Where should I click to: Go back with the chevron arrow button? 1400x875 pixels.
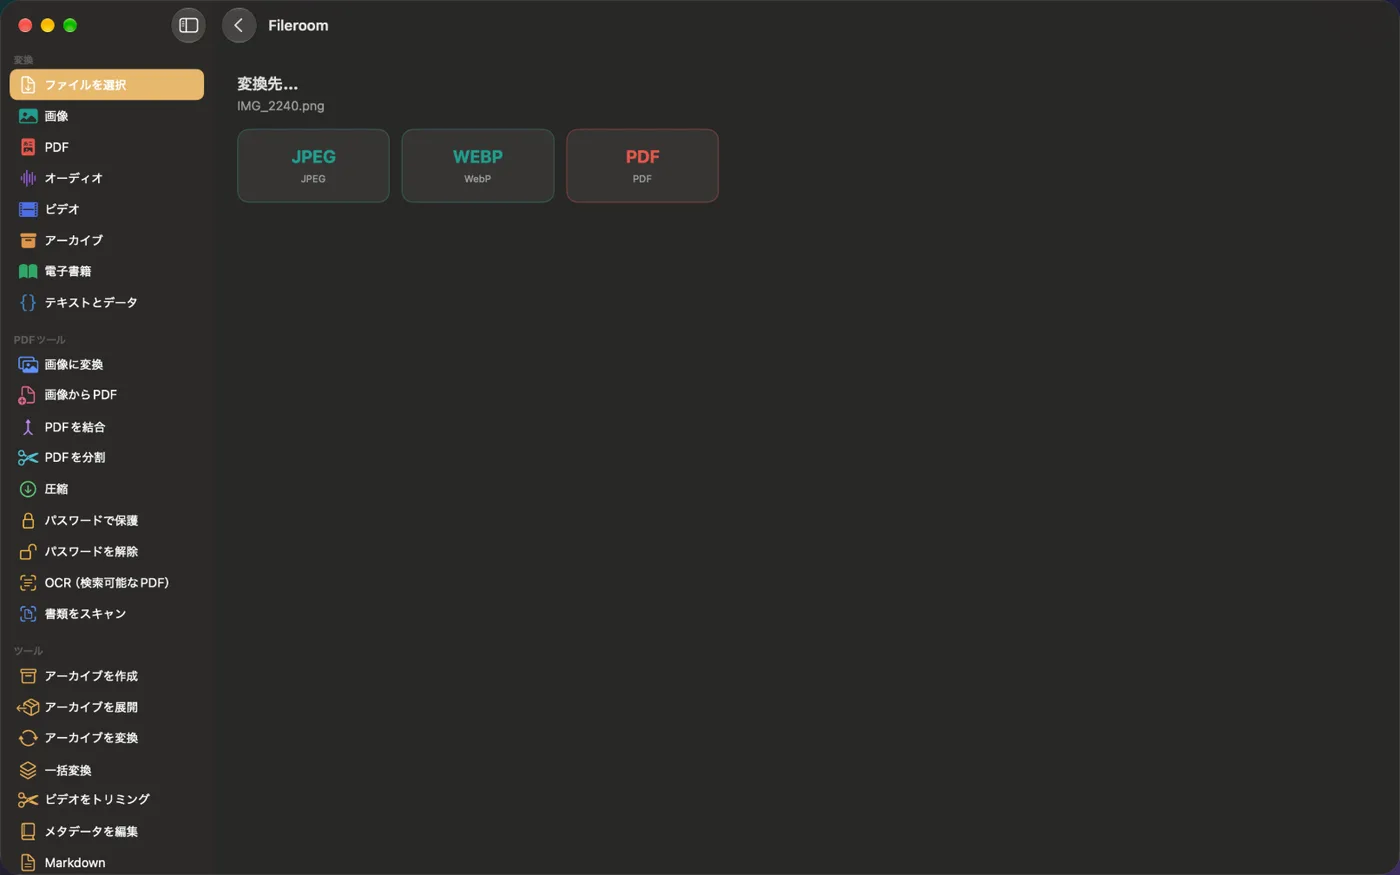(x=239, y=25)
